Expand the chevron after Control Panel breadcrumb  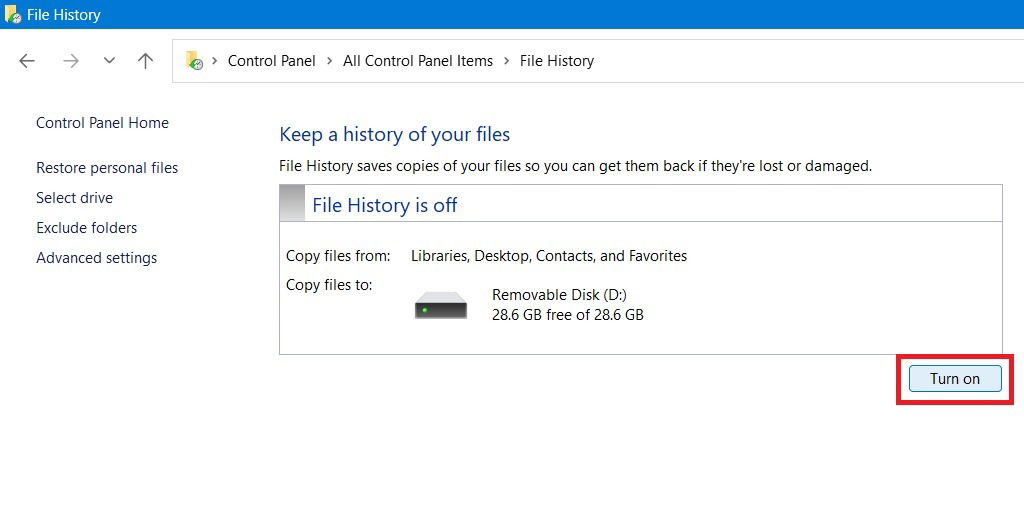[329, 61]
